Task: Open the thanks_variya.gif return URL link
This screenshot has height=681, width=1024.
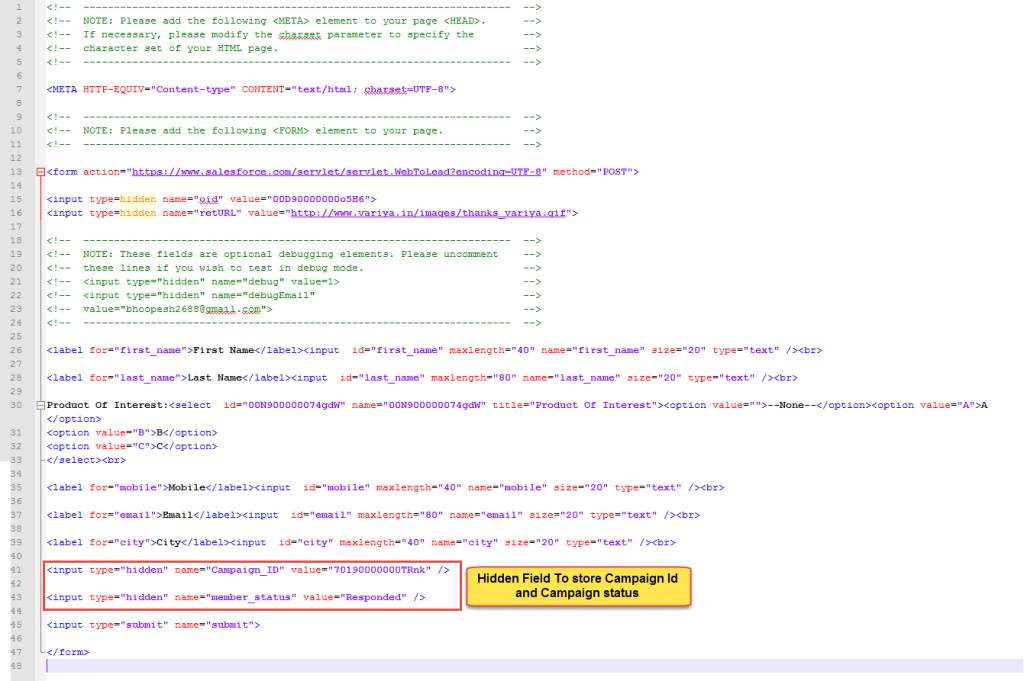Action: coord(433,213)
